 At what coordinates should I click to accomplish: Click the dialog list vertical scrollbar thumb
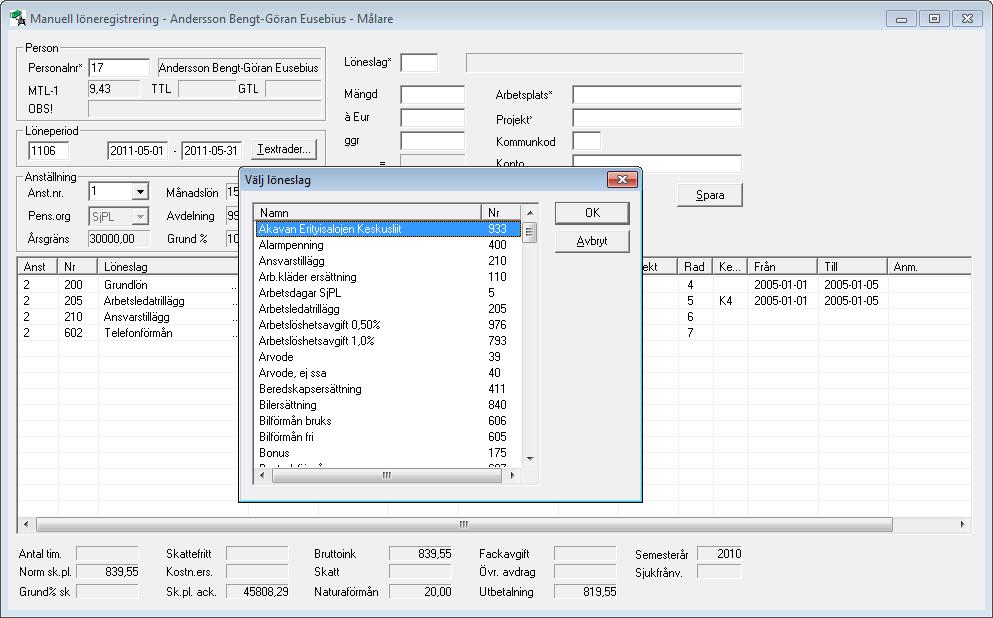[x=530, y=233]
